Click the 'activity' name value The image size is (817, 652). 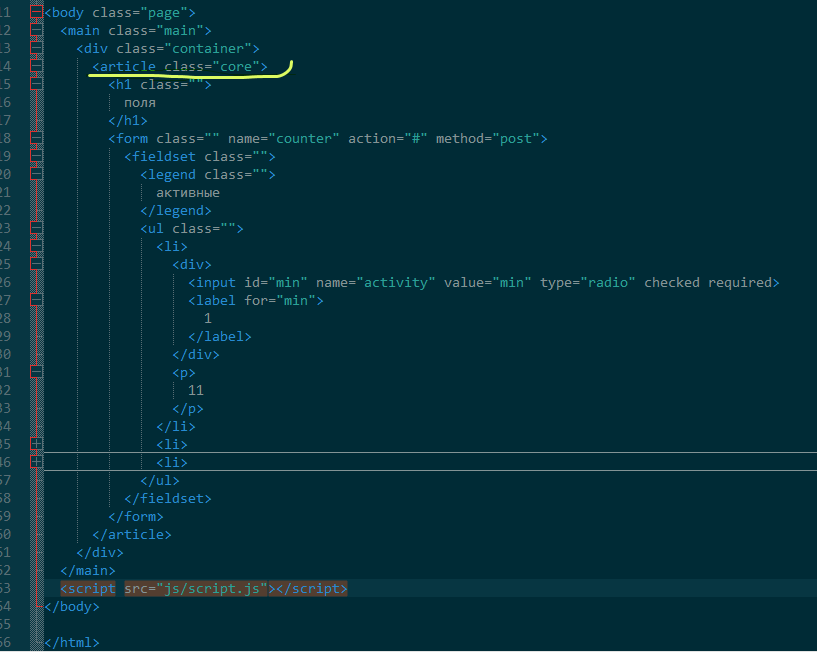(395, 282)
